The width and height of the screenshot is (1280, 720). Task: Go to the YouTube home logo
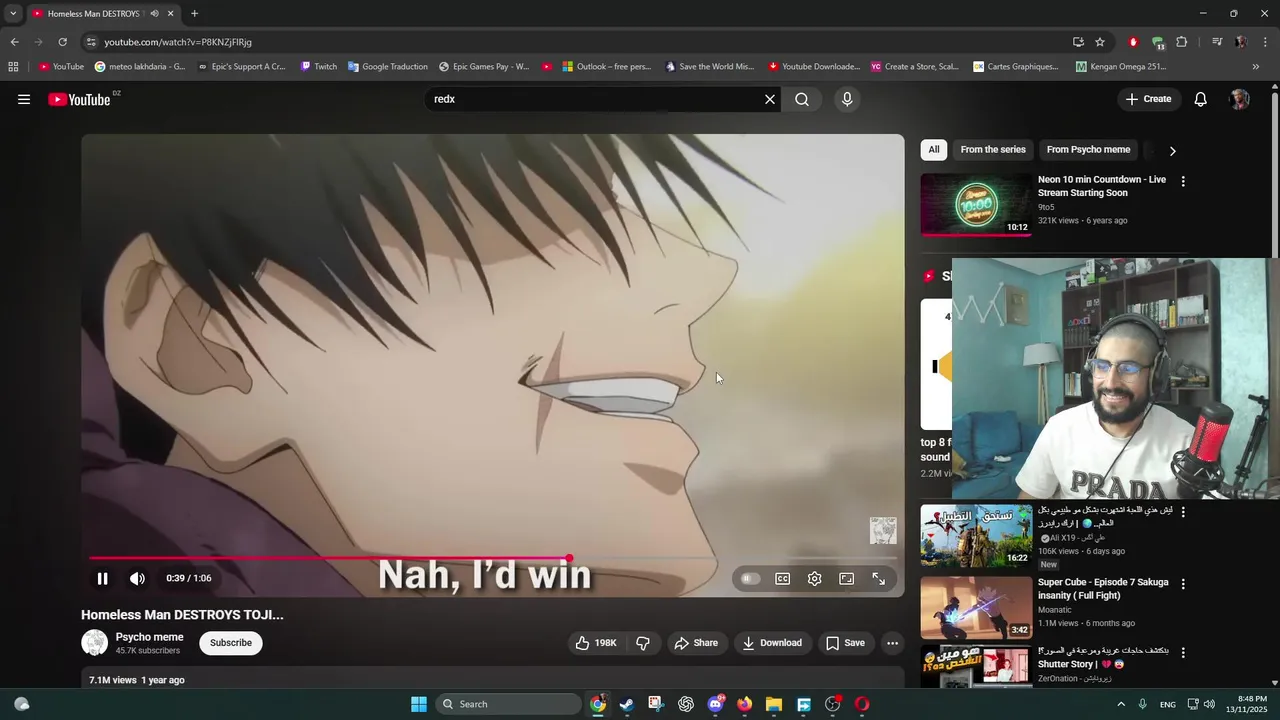(80, 99)
